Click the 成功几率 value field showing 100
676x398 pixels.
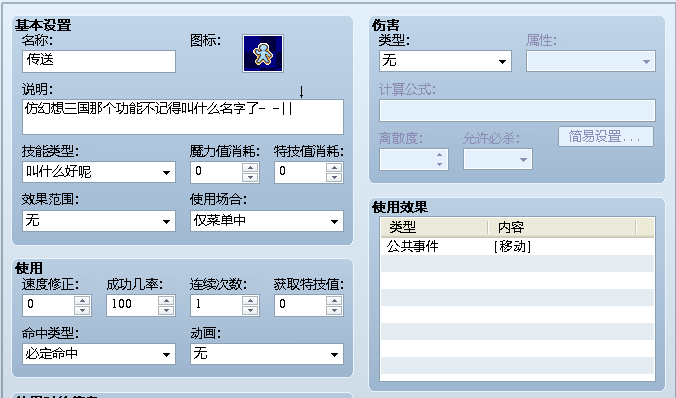click(132, 305)
